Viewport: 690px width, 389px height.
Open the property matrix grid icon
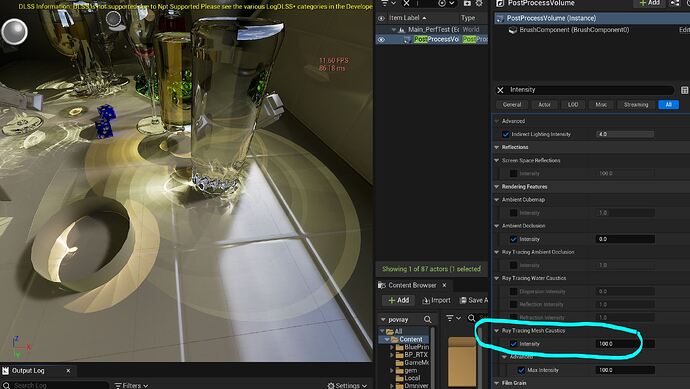point(685,90)
